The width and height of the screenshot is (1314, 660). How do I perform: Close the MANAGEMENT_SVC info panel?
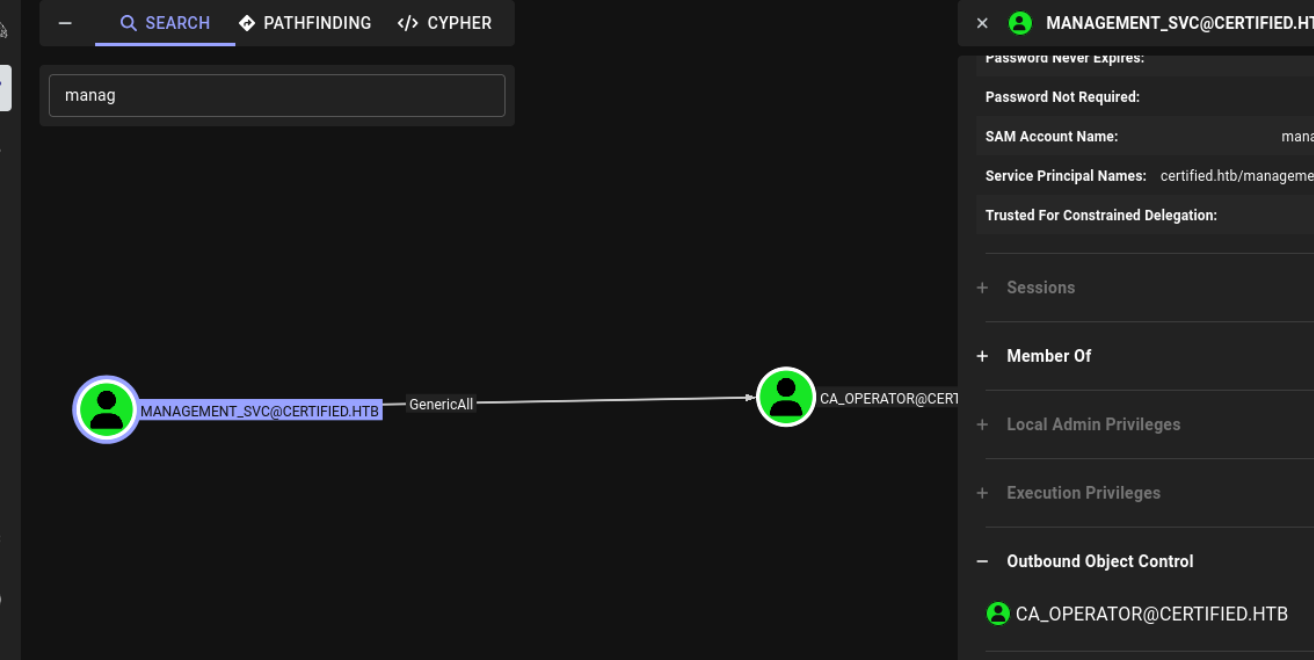982,23
